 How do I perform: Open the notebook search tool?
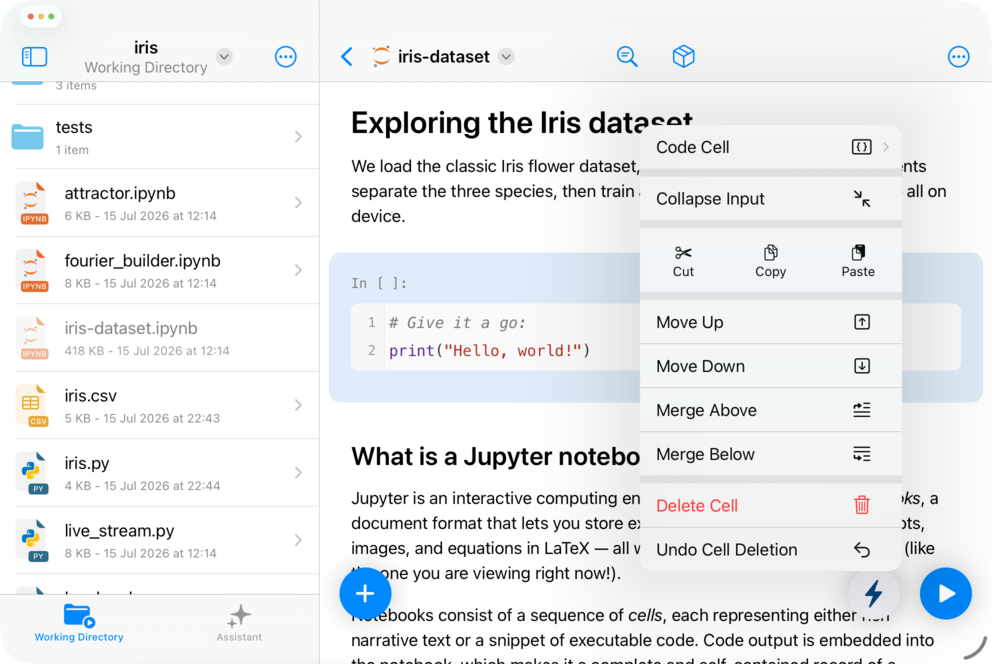pos(626,57)
